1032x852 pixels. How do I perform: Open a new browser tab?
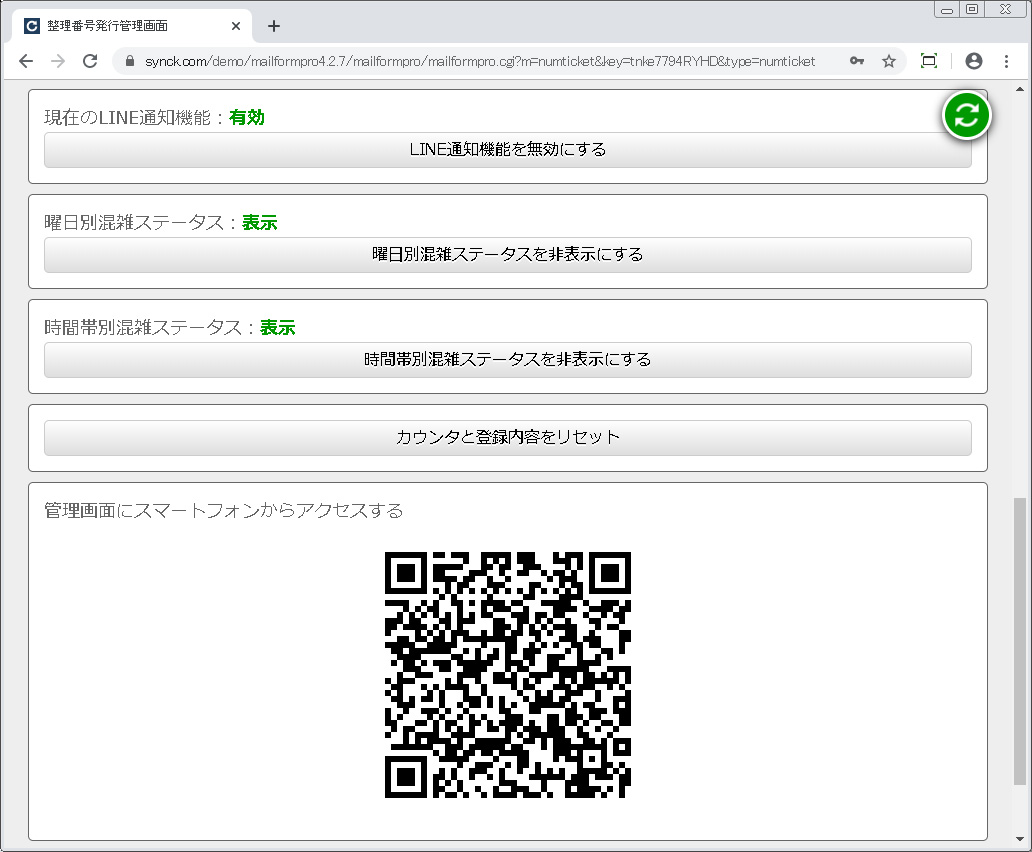coord(274,26)
